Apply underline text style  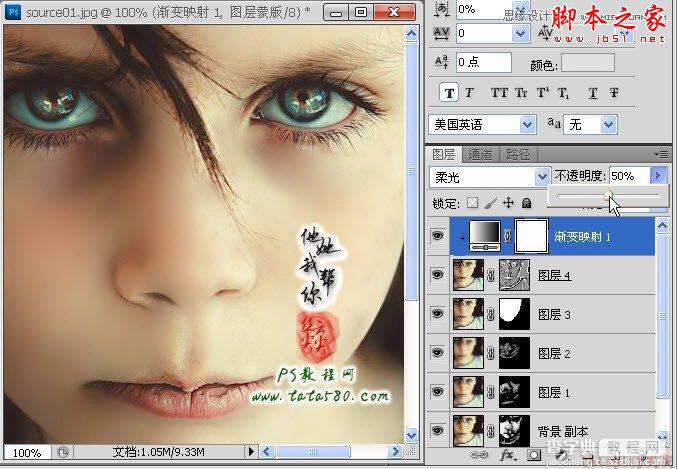(x=593, y=93)
